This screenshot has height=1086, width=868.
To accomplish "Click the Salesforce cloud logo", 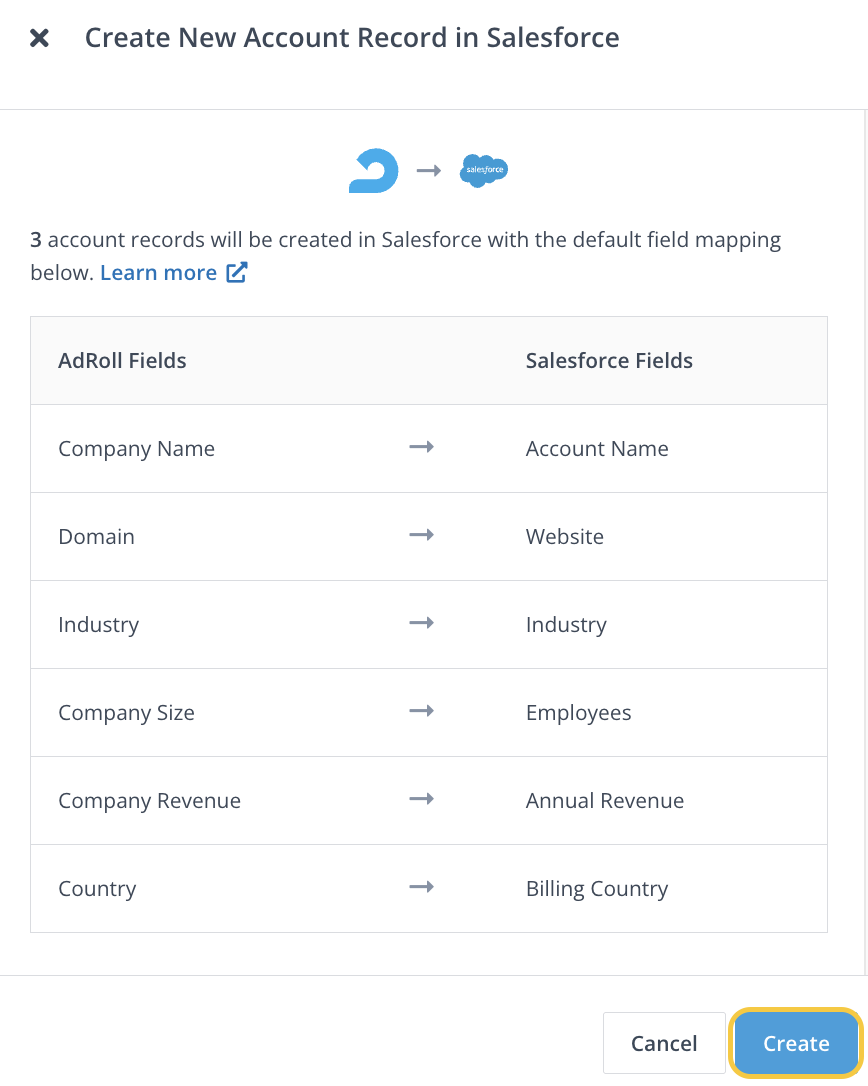I will (484, 171).
